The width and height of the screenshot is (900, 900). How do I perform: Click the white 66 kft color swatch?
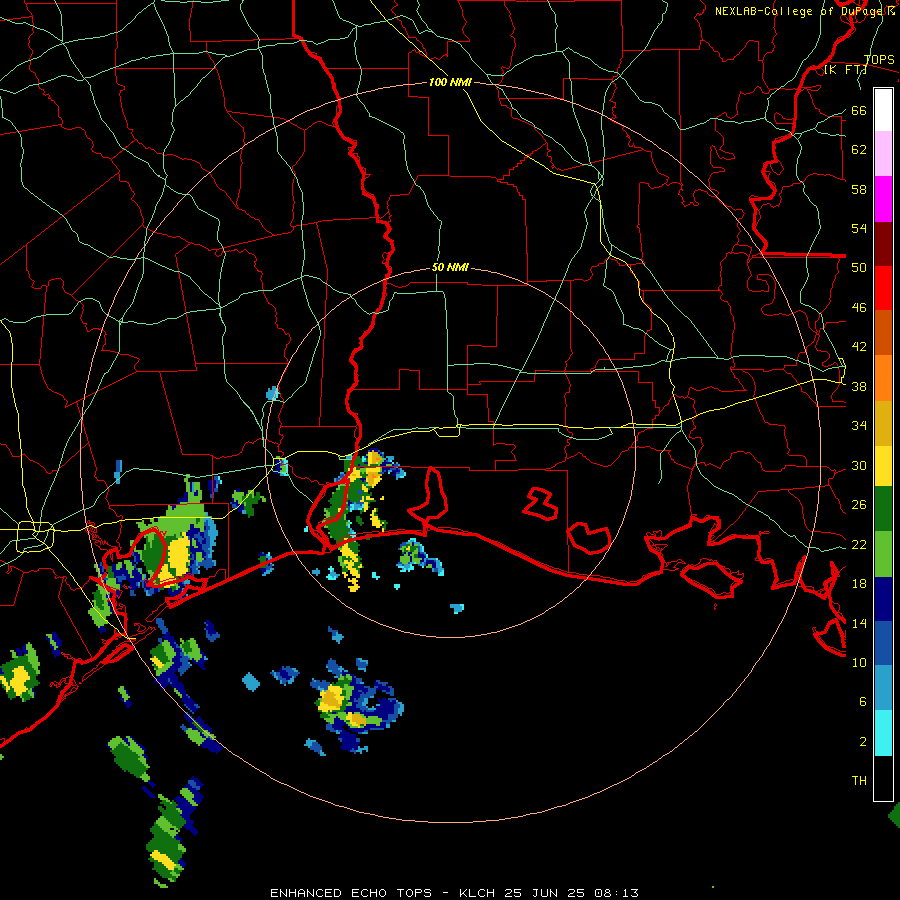tap(883, 110)
